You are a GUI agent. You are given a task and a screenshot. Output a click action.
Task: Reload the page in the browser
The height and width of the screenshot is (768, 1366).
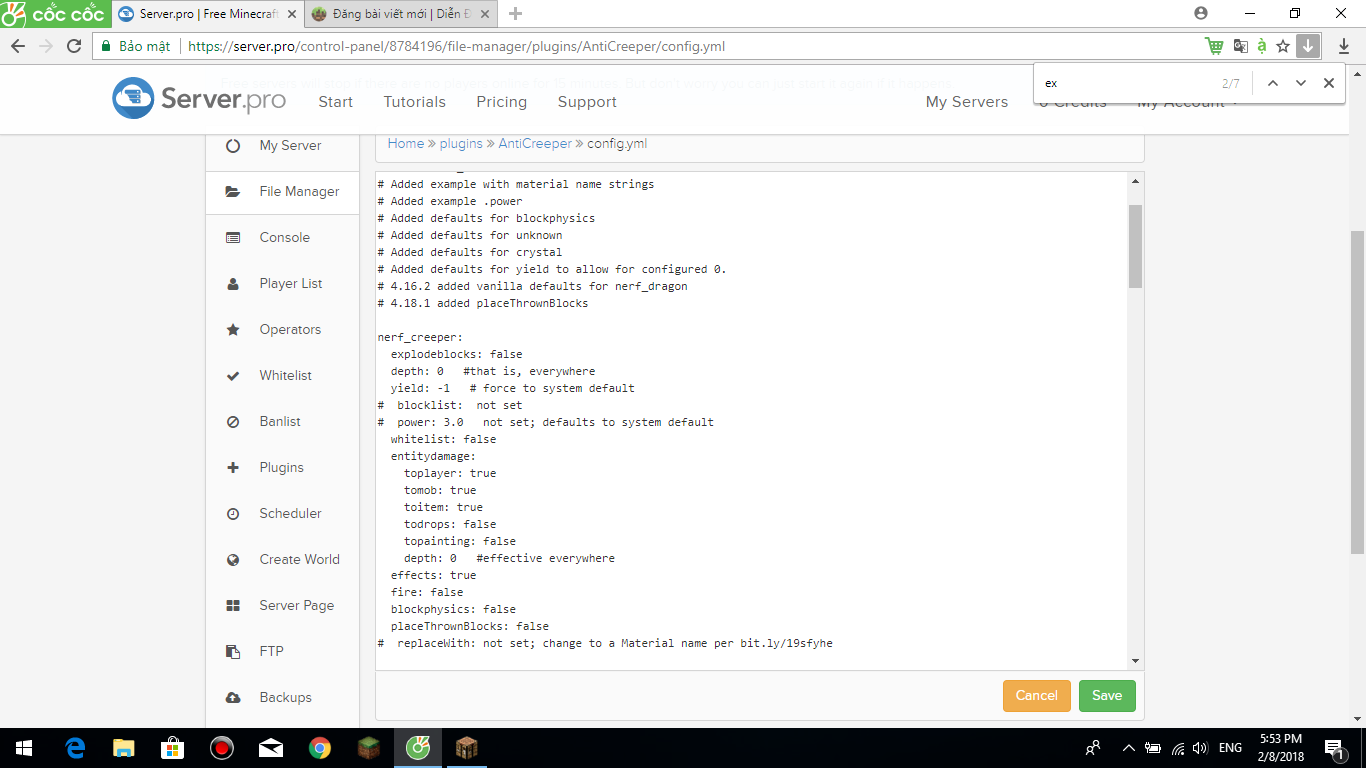click(x=73, y=46)
